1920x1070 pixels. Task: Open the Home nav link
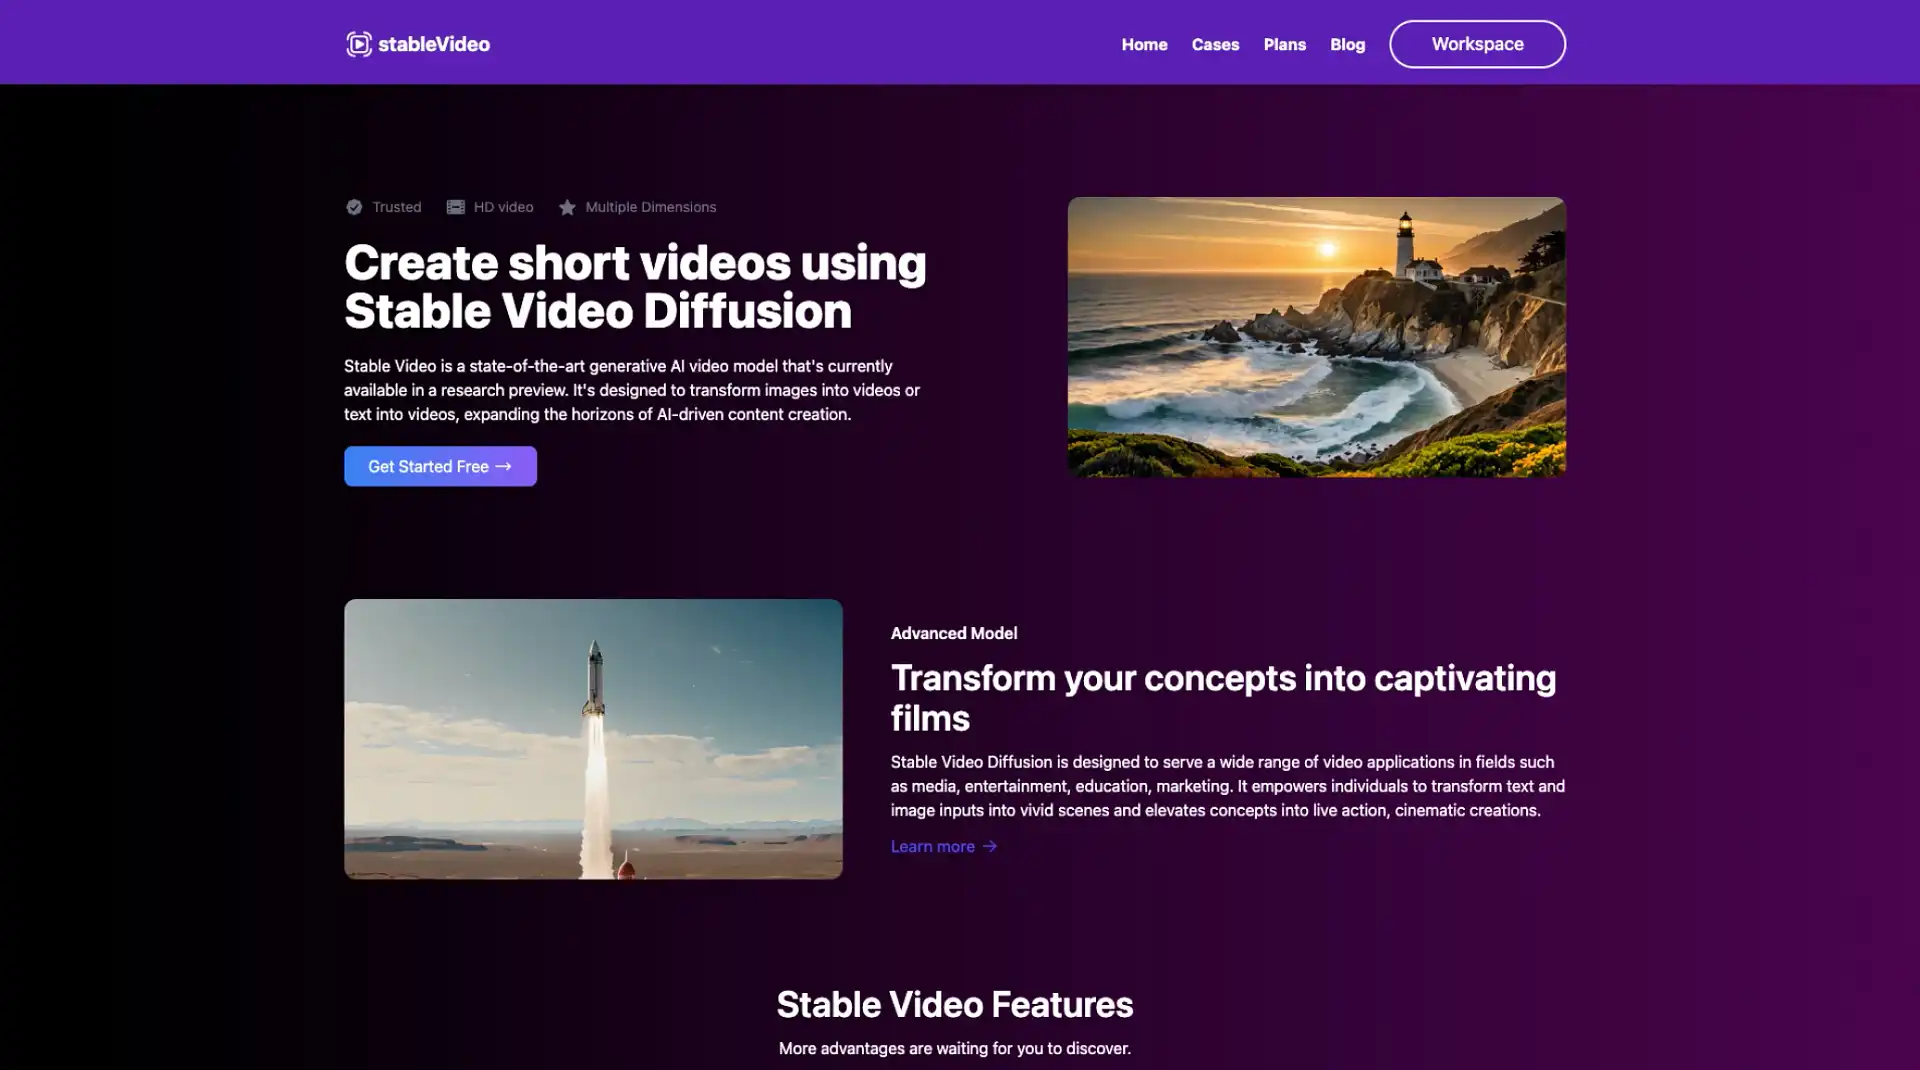click(x=1144, y=44)
